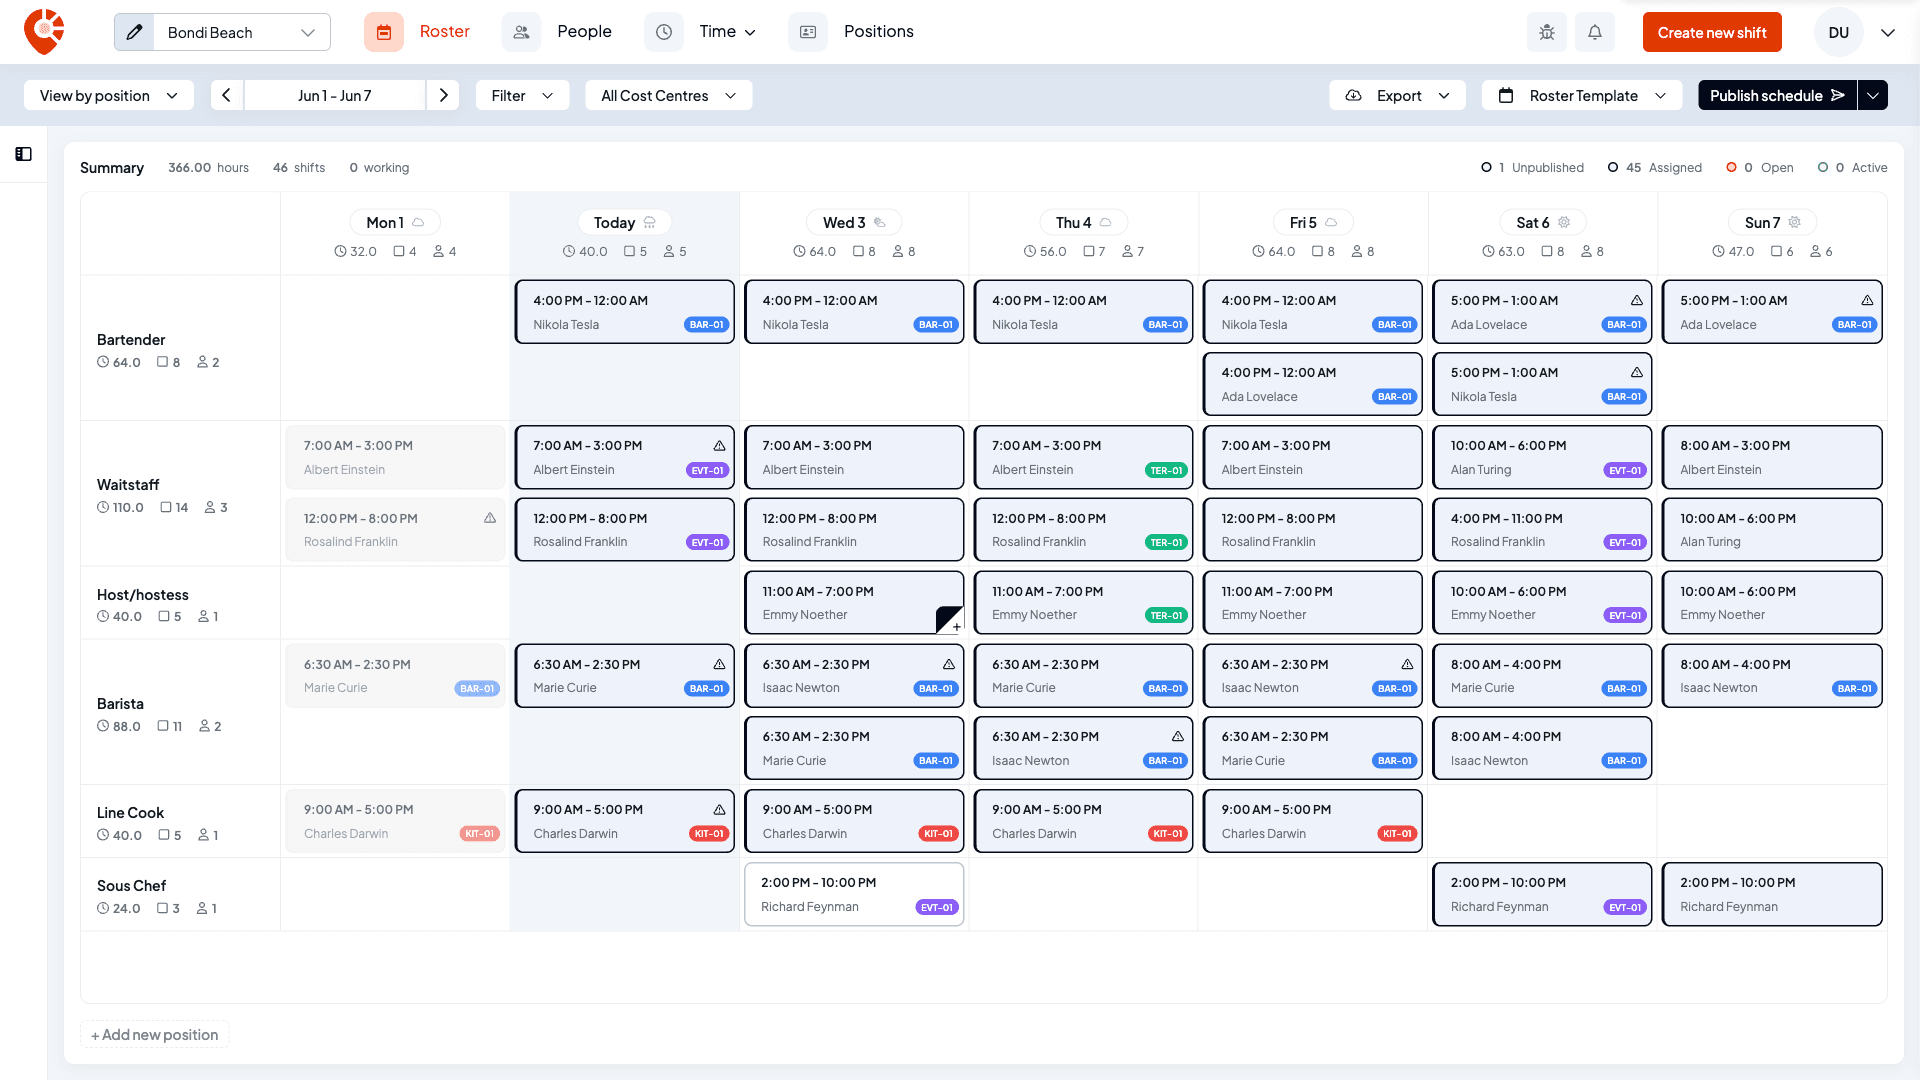Click the add corner on Emmy Noether Wed shift
Viewport: 1920px width, 1080px height.
(950, 620)
